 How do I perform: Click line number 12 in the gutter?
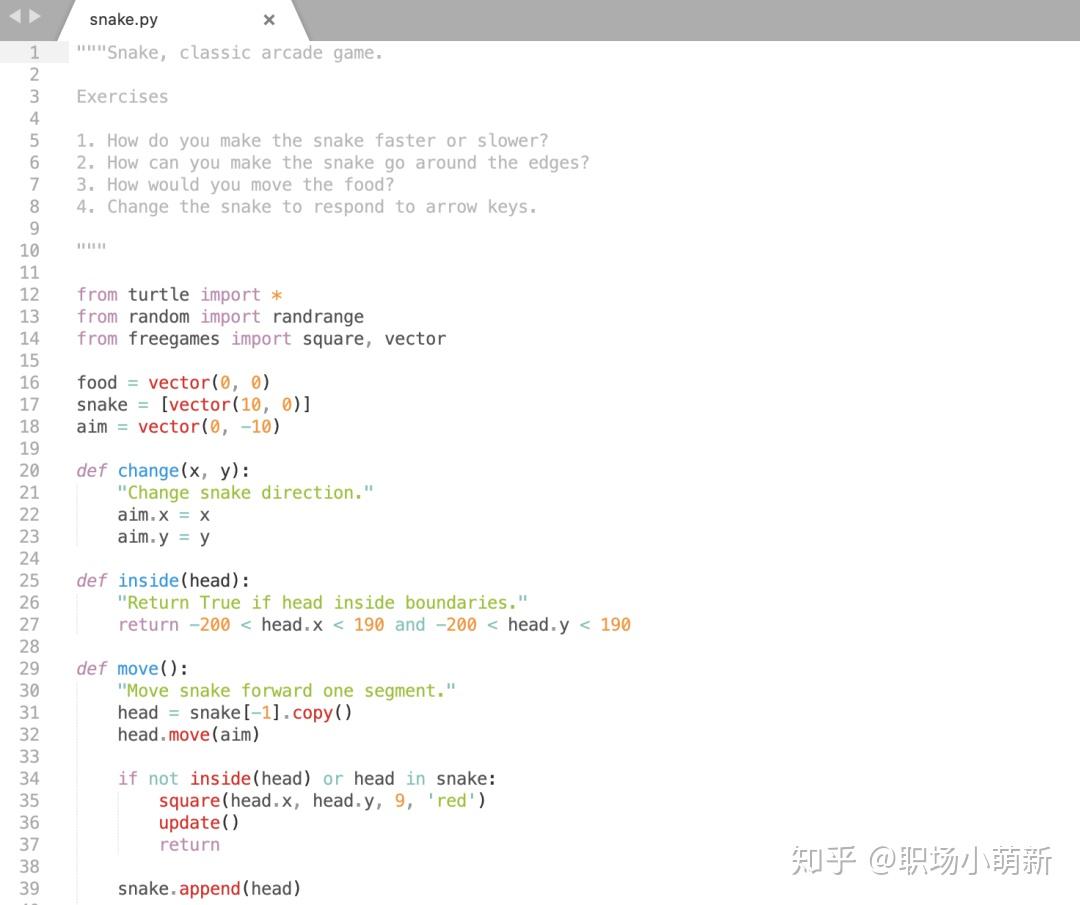tap(30, 294)
